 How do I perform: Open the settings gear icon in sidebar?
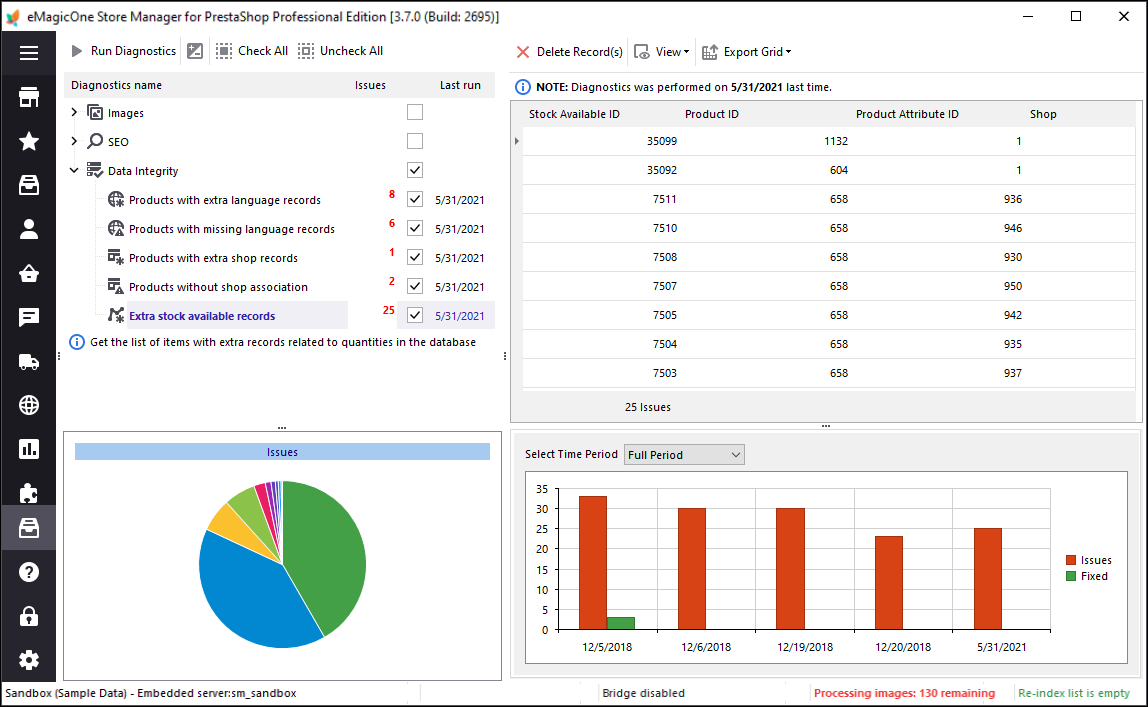pos(29,660)
